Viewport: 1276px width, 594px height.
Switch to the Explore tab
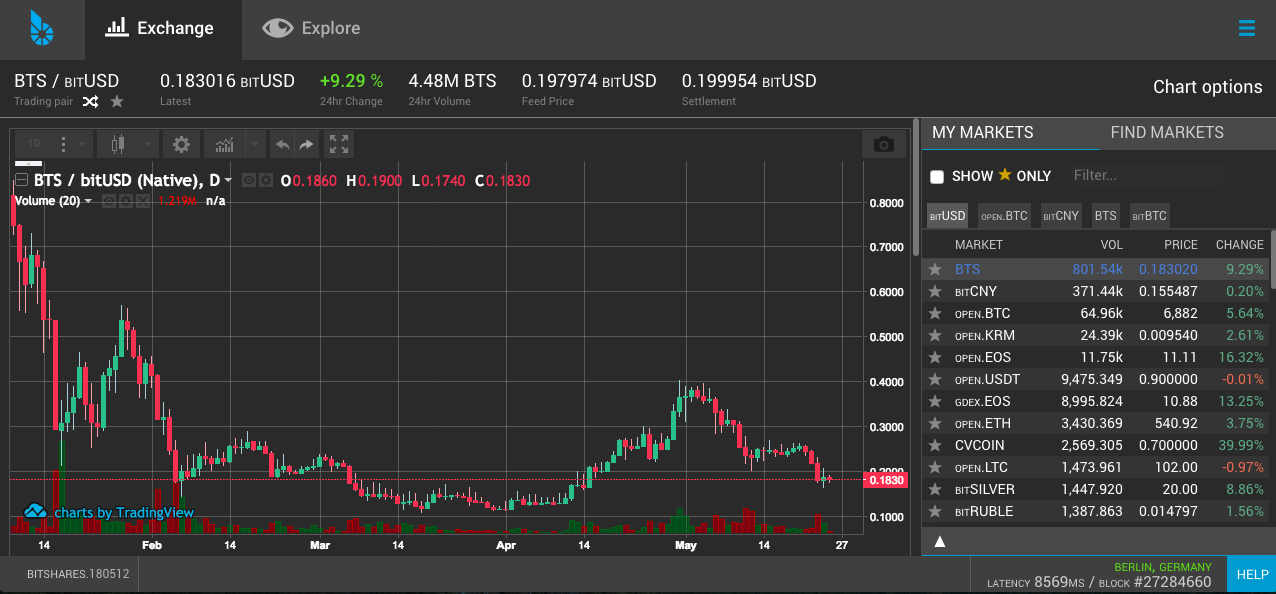tap(311, 29)
